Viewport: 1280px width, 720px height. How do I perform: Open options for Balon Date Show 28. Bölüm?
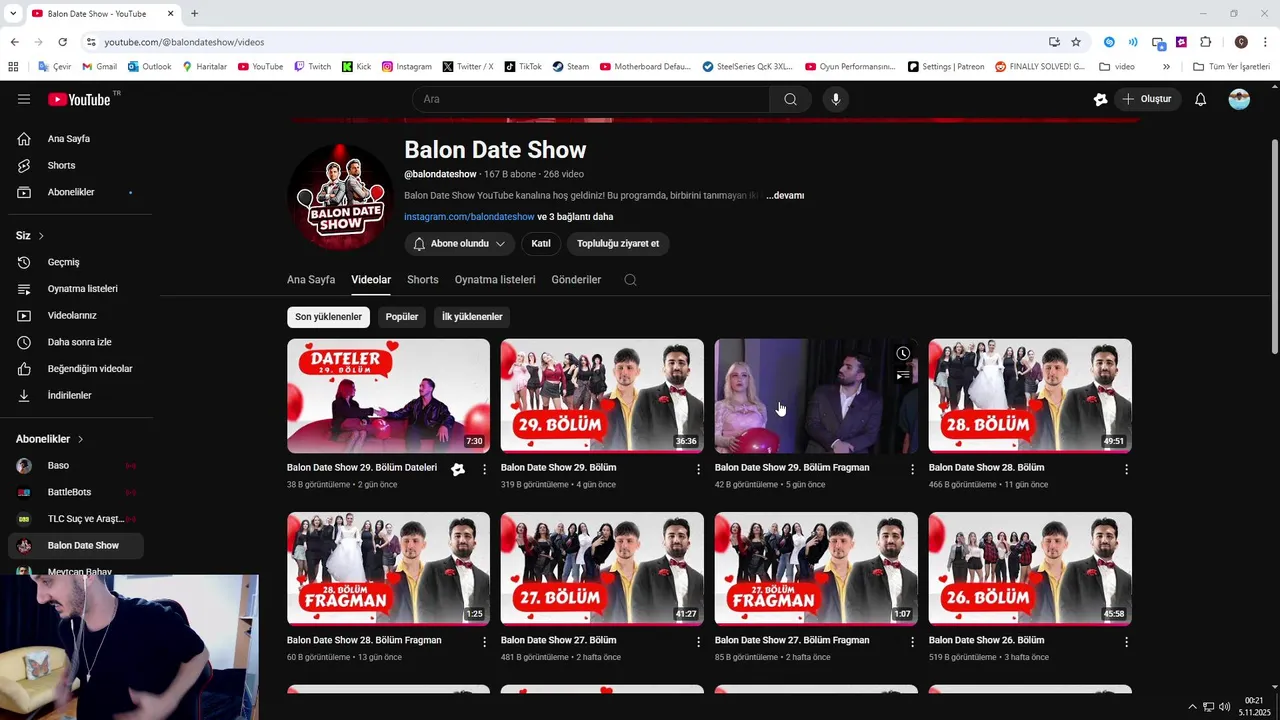(1127, 469)
